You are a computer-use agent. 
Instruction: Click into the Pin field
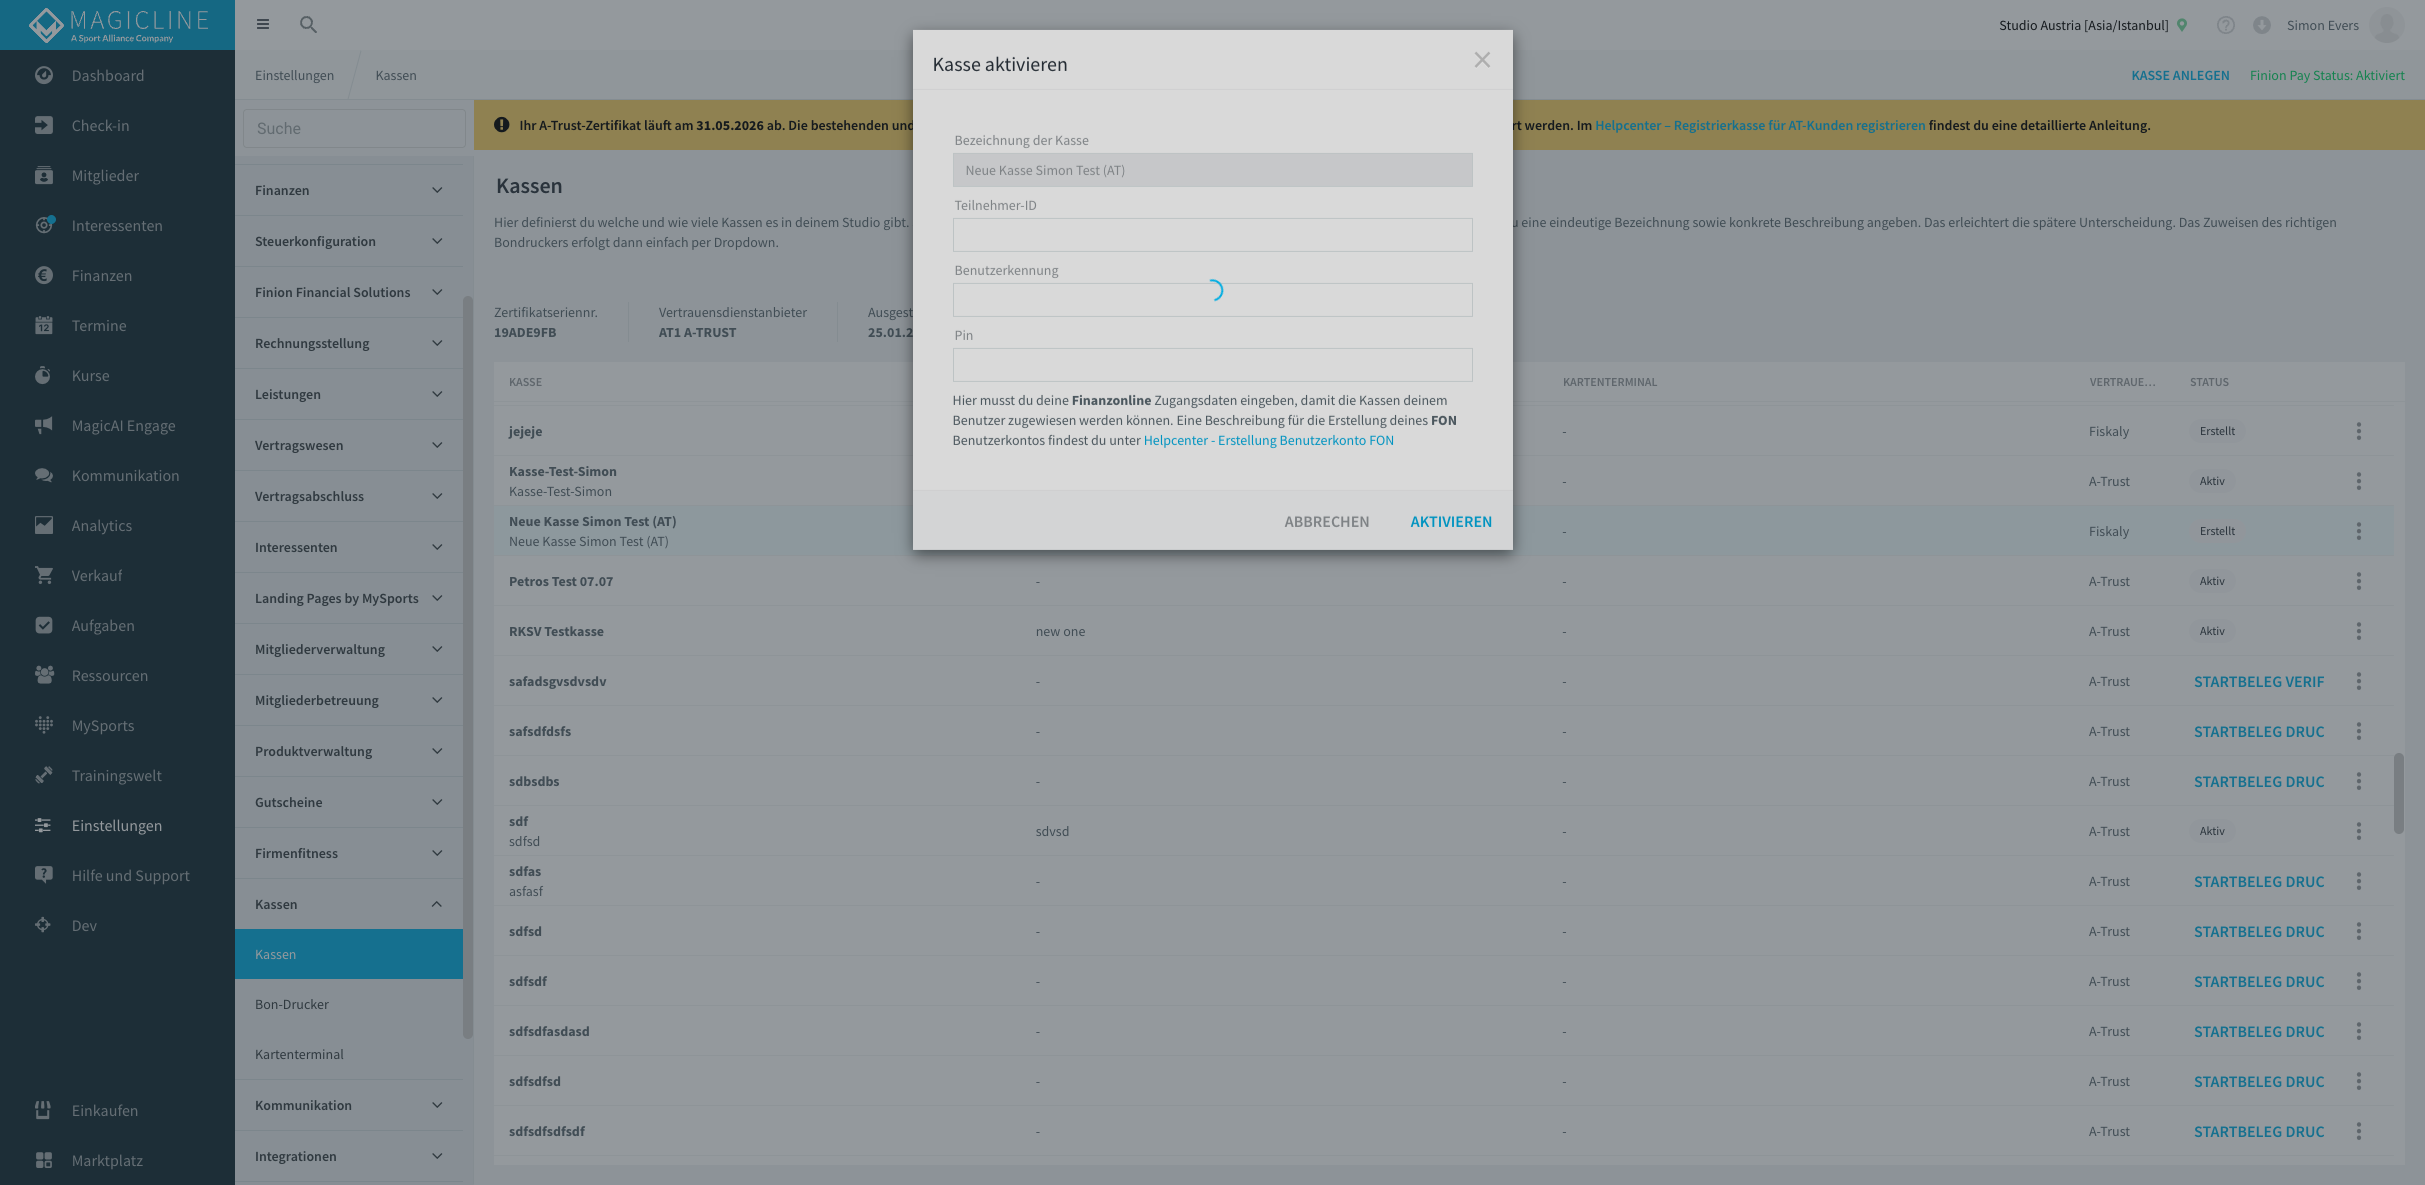coord(1212,365)
